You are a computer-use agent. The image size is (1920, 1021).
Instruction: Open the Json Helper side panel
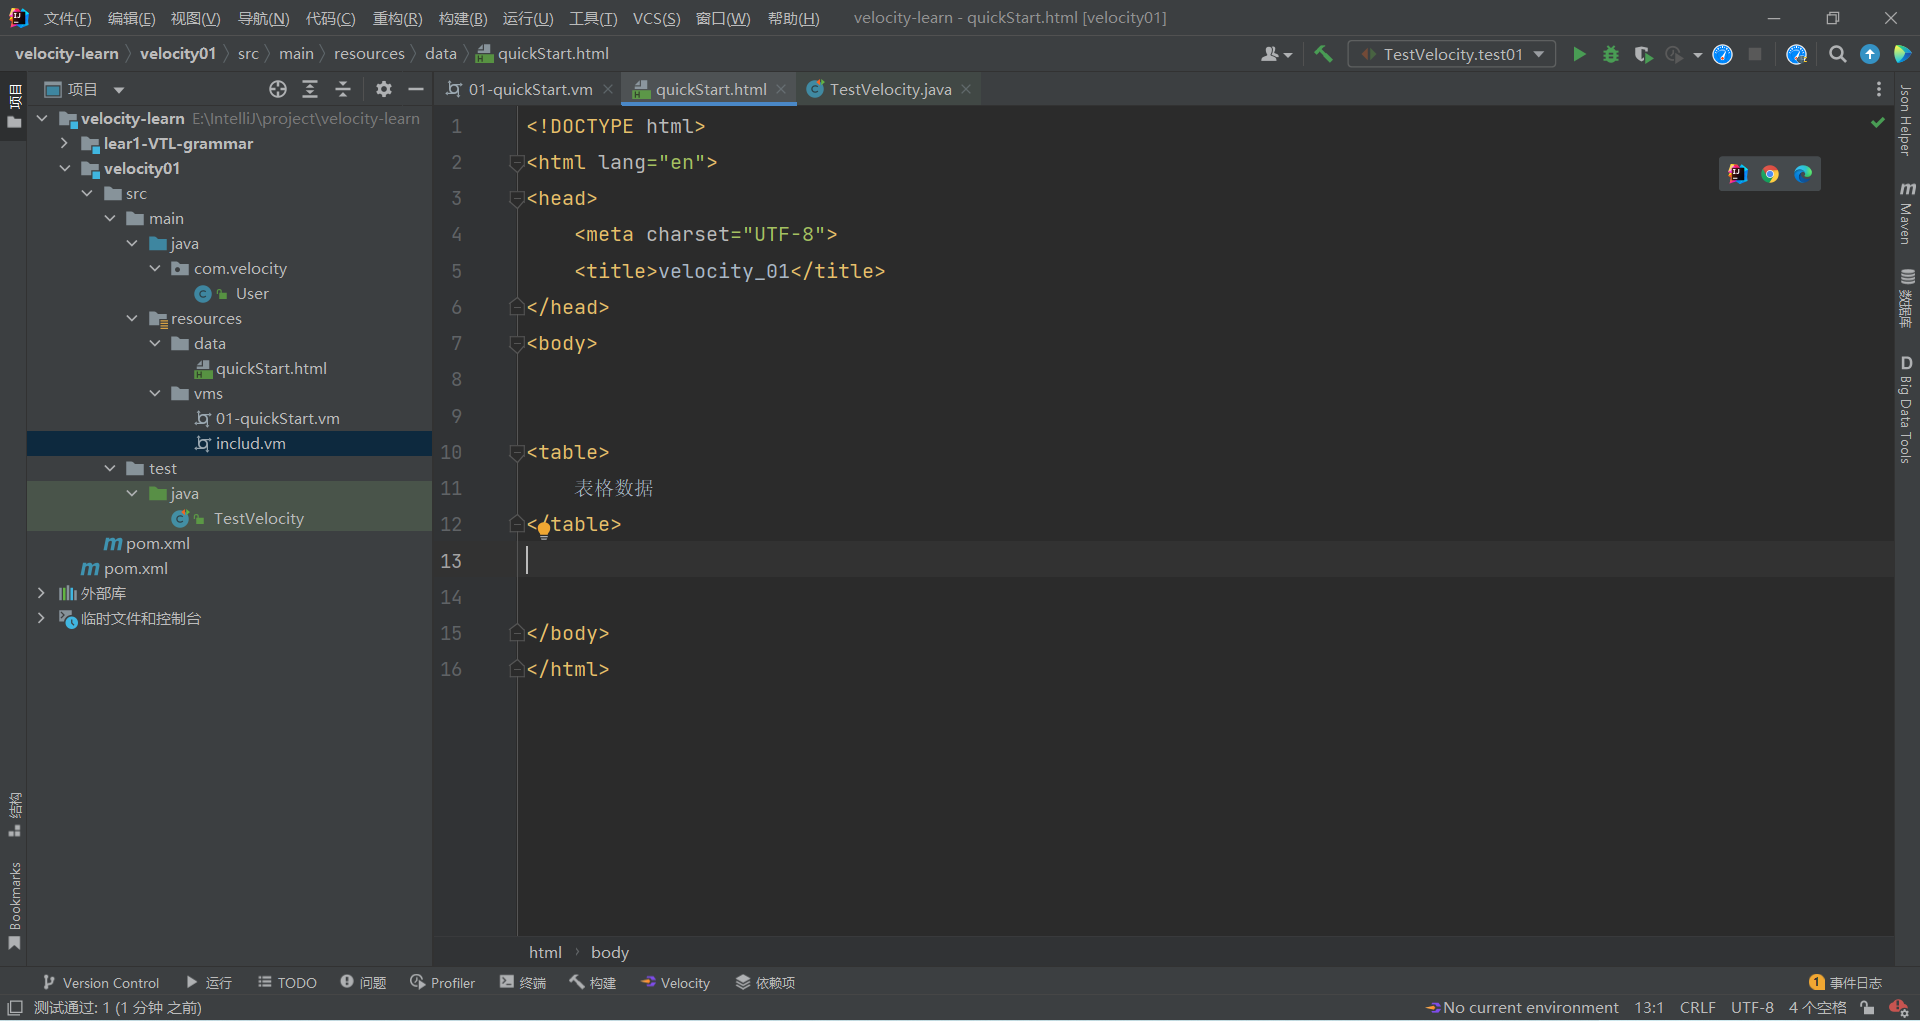tap(1907, 120)
